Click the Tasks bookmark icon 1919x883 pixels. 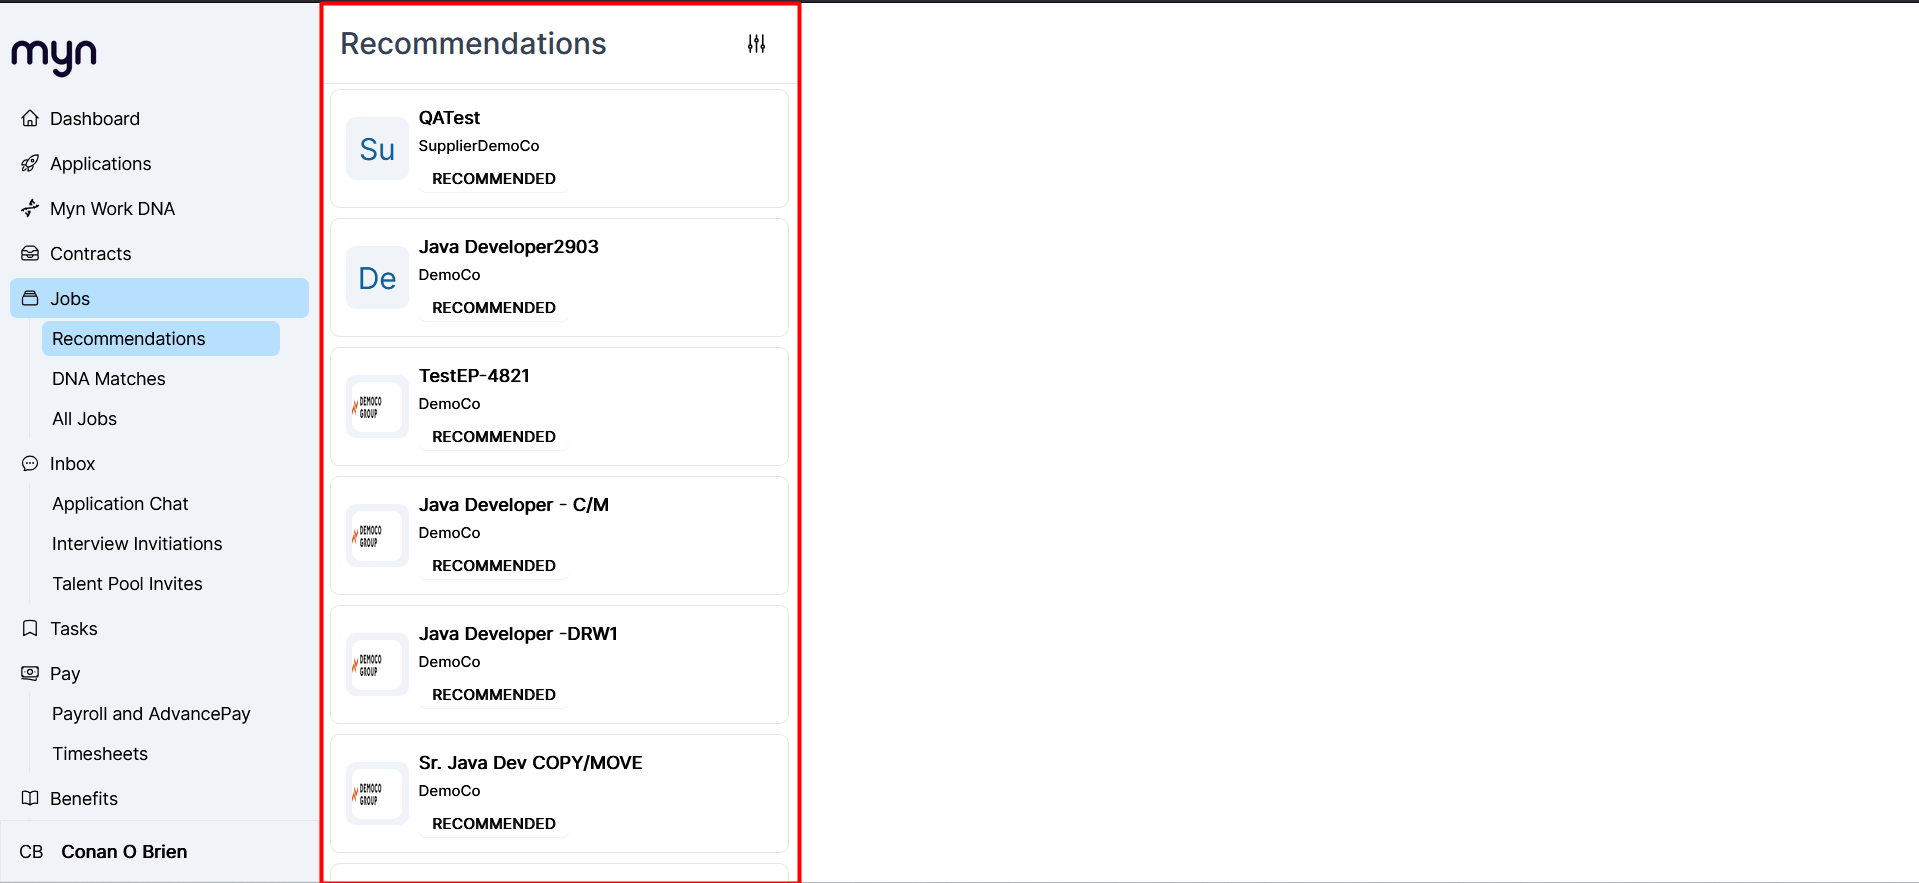30,628
